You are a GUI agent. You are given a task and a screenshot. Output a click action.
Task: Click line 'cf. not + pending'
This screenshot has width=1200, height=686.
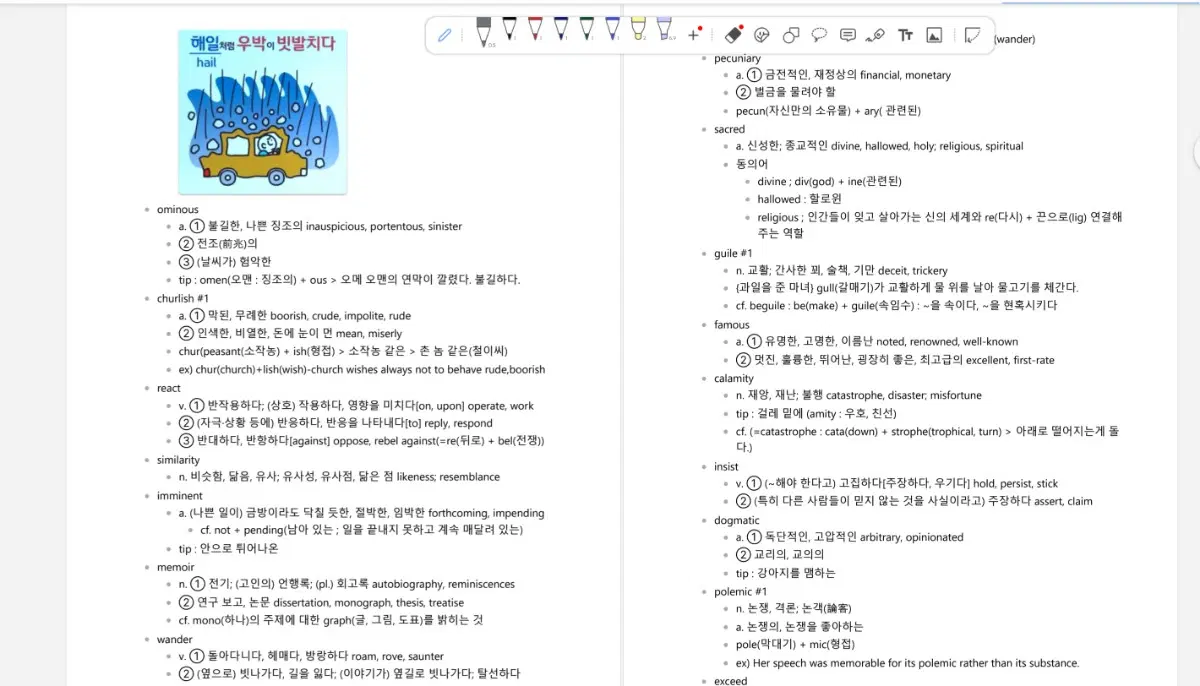point(361,530)
